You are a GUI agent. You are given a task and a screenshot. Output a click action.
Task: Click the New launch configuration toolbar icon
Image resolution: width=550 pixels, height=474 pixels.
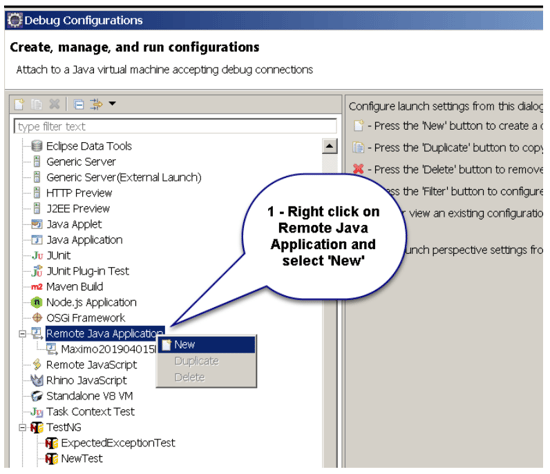(19, 104)
